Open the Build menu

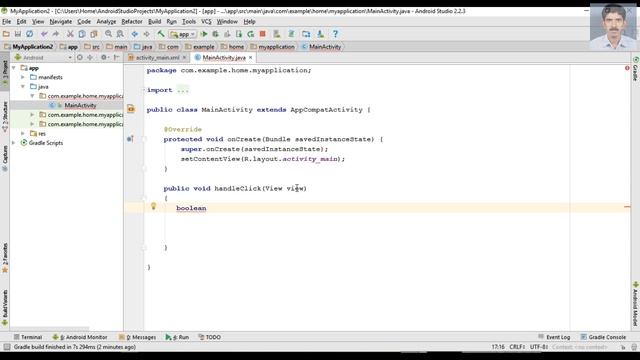(x=154, y=22)
